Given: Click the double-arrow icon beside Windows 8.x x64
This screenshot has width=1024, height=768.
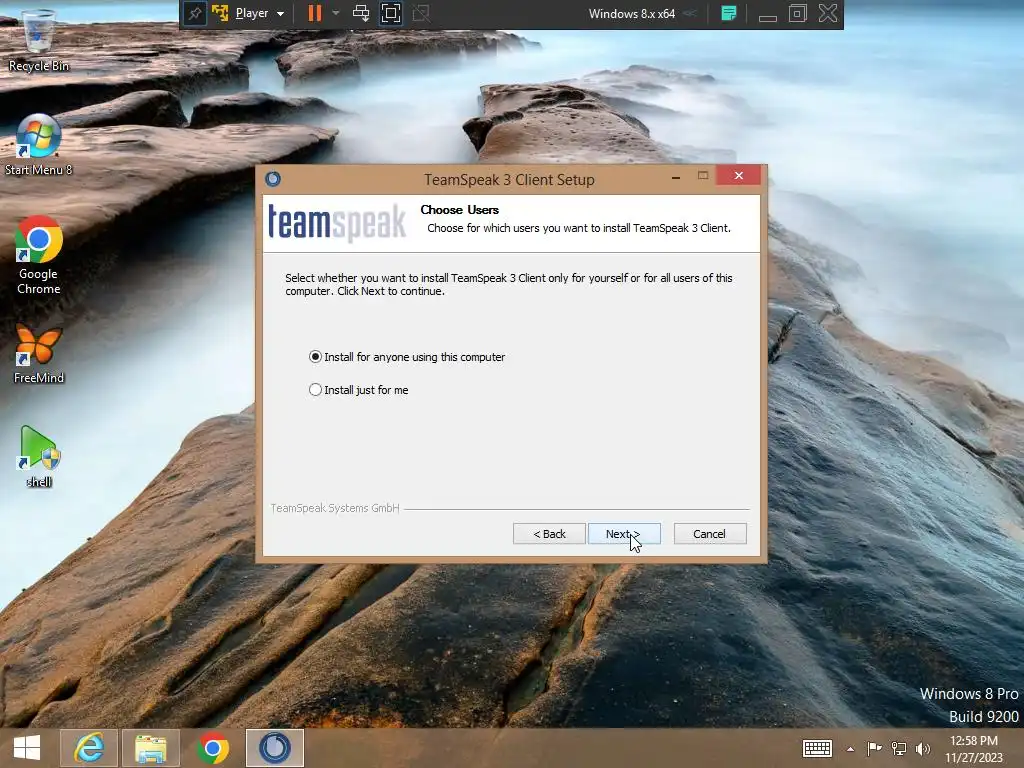Looking at the screenshot, I should [690, 13].
